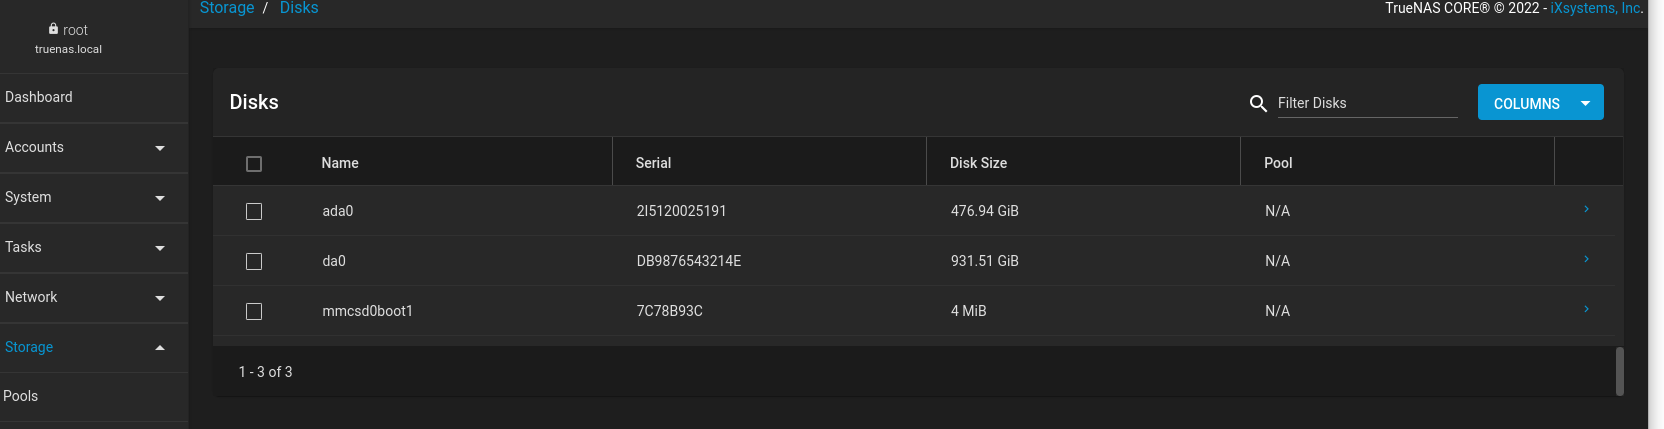Image resolution: width=1664 pixels, height=429 pixels.
Task: Expand the da0 row chevron
Action: [1586, 259]
